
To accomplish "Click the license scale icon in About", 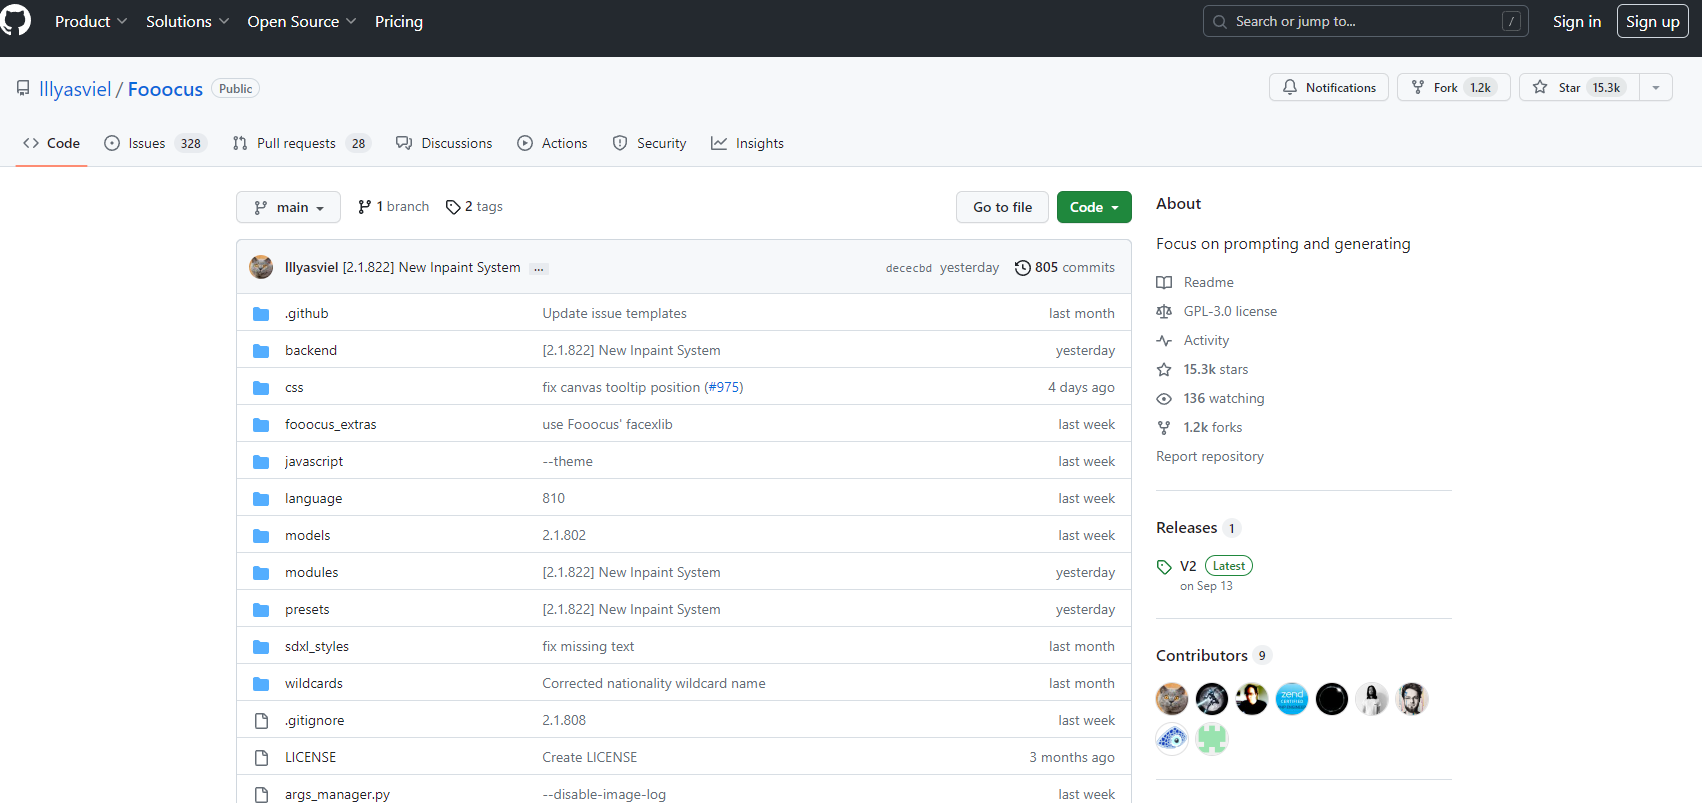I will (x=1164, y=312).
